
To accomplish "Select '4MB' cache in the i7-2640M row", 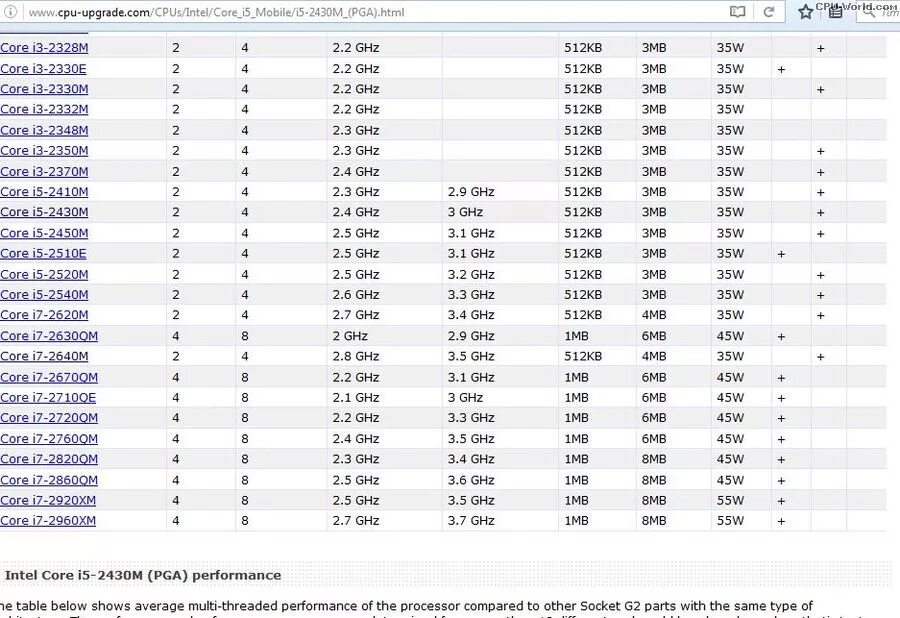I will [654, 356].
